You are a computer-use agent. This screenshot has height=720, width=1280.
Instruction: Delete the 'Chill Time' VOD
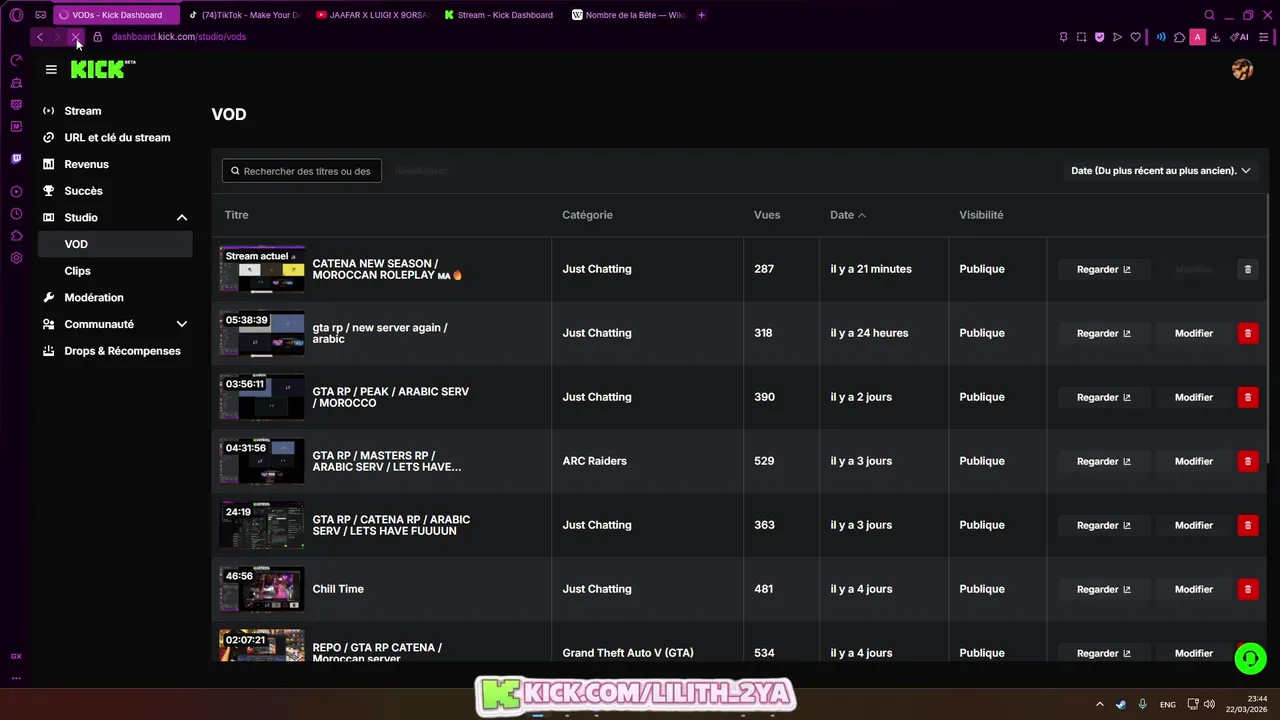[1247, 589]
